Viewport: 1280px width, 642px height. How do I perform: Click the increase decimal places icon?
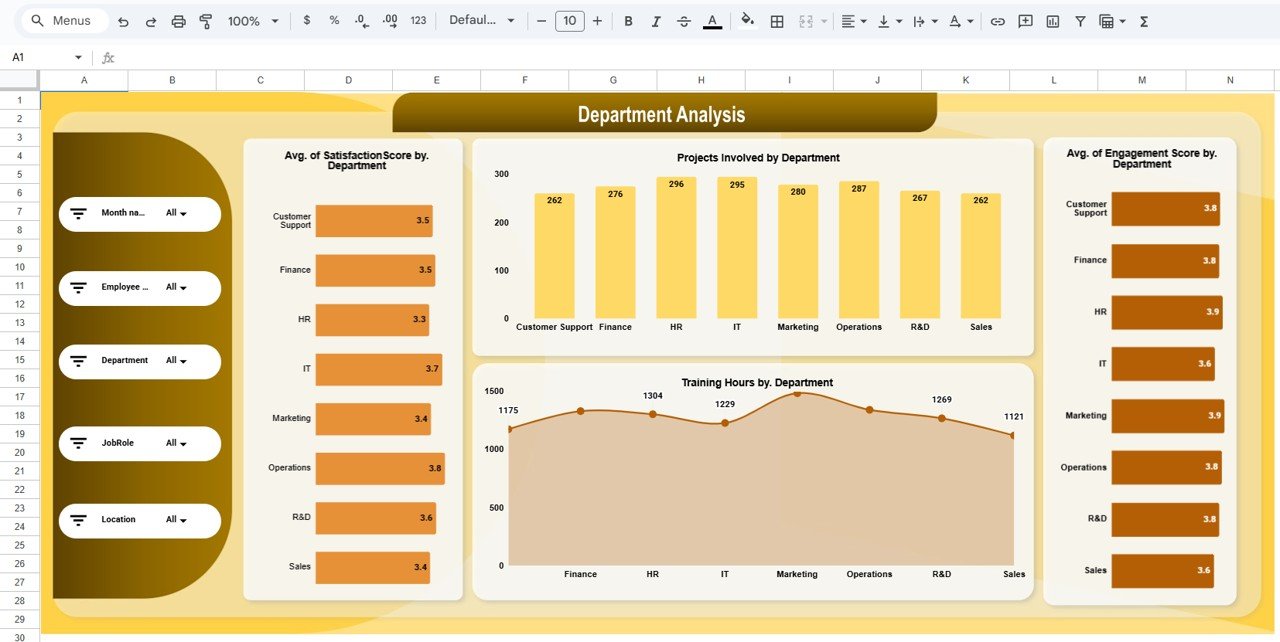389,20
